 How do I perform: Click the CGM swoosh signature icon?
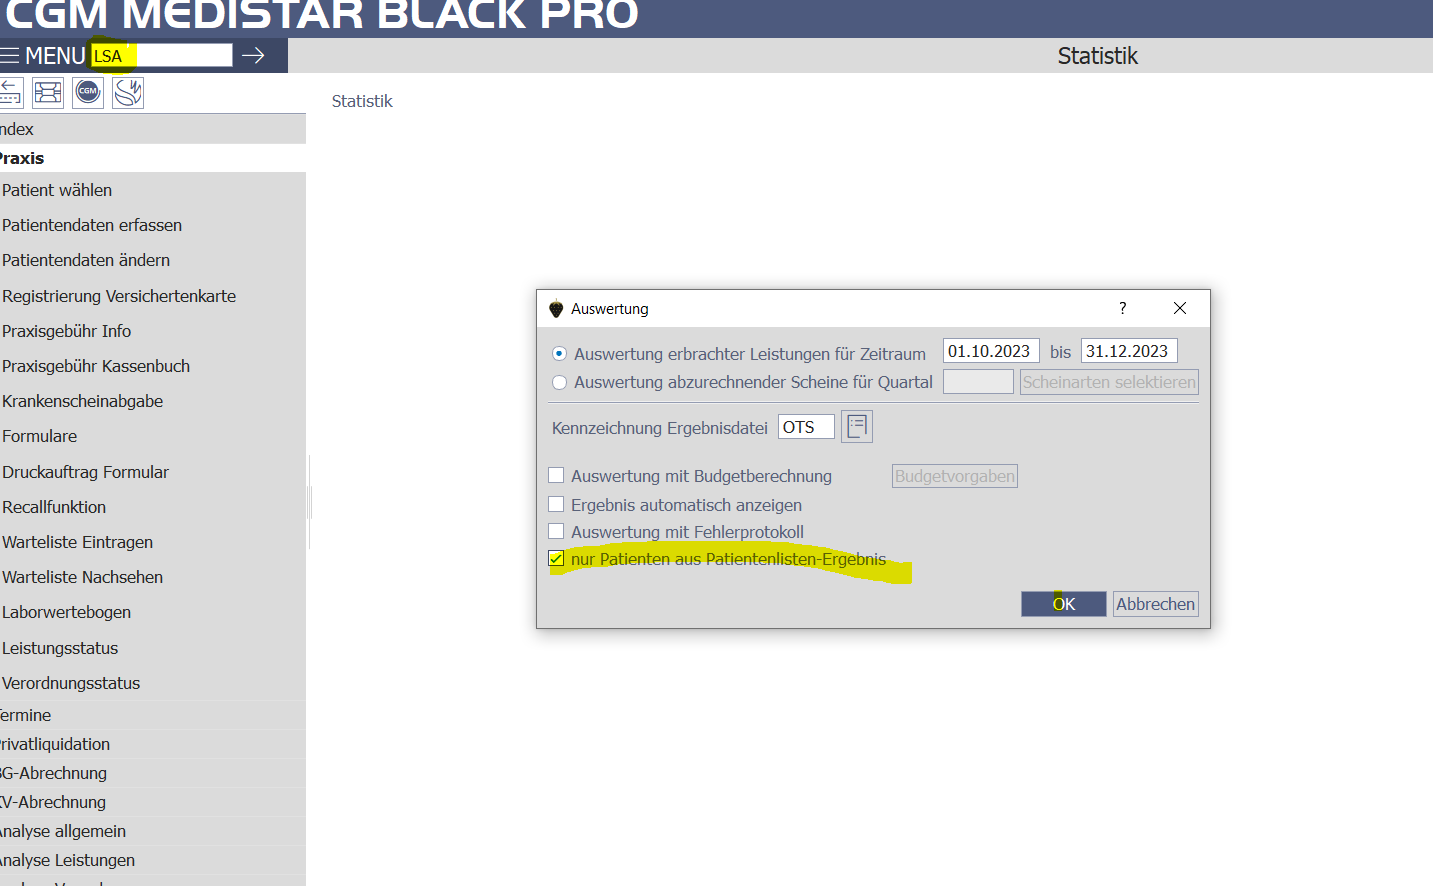(127, 92)
